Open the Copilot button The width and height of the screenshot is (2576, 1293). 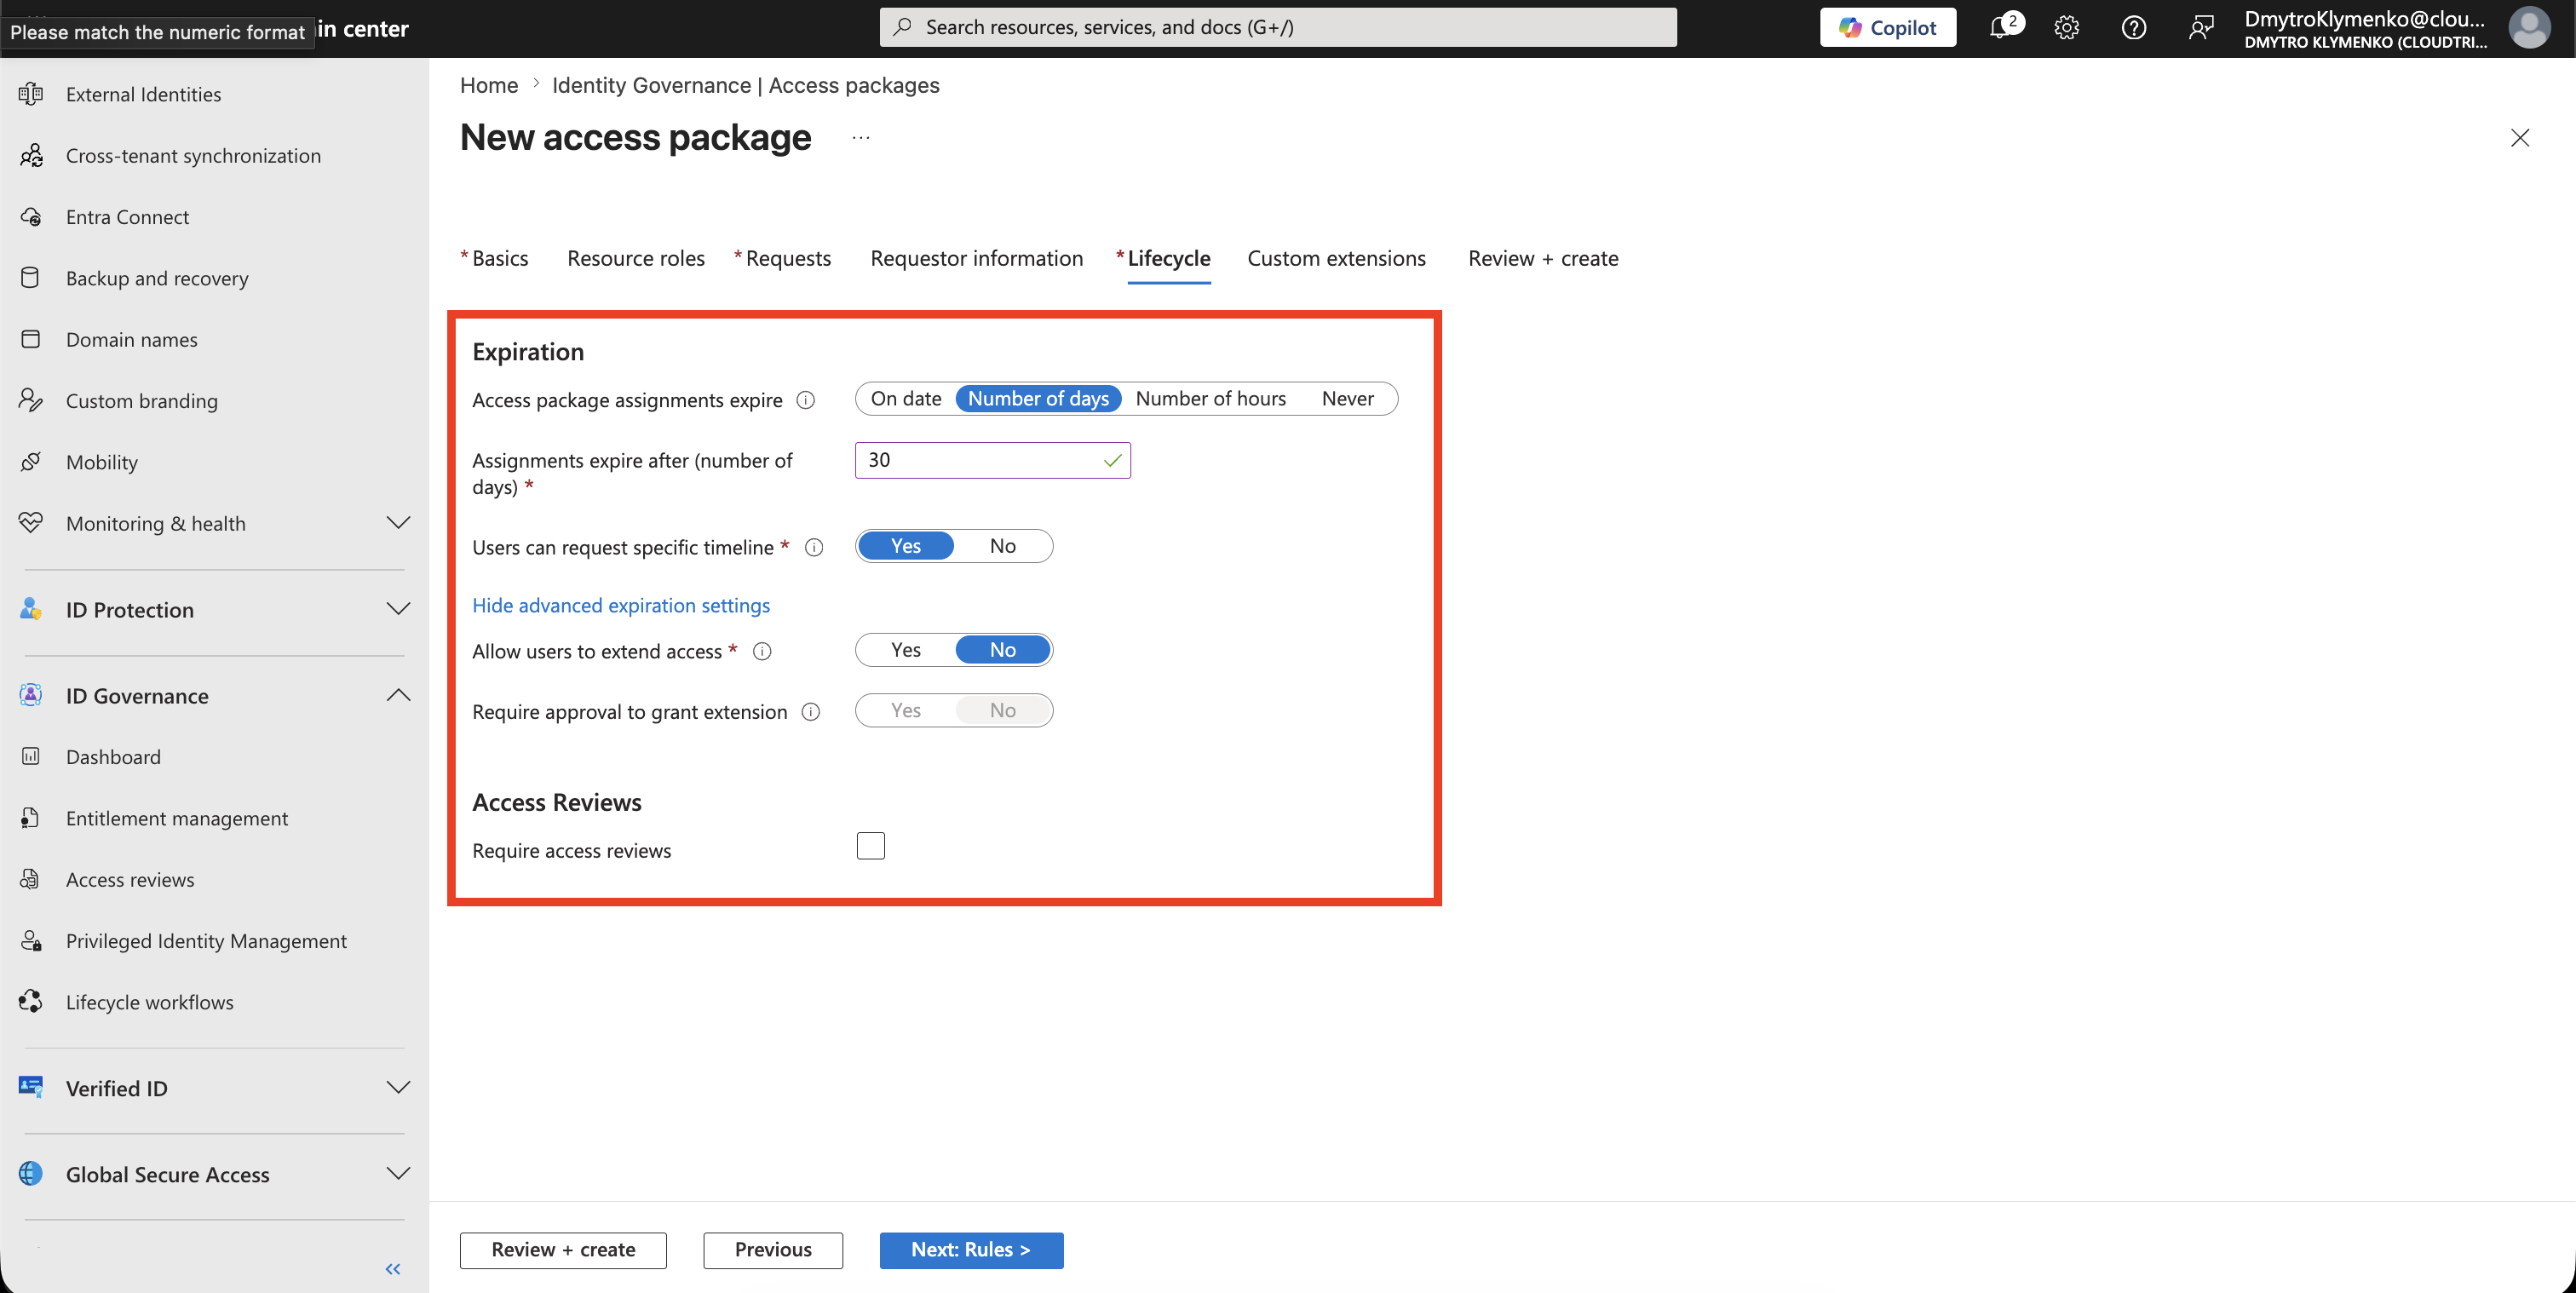[x=1888, y=27]
